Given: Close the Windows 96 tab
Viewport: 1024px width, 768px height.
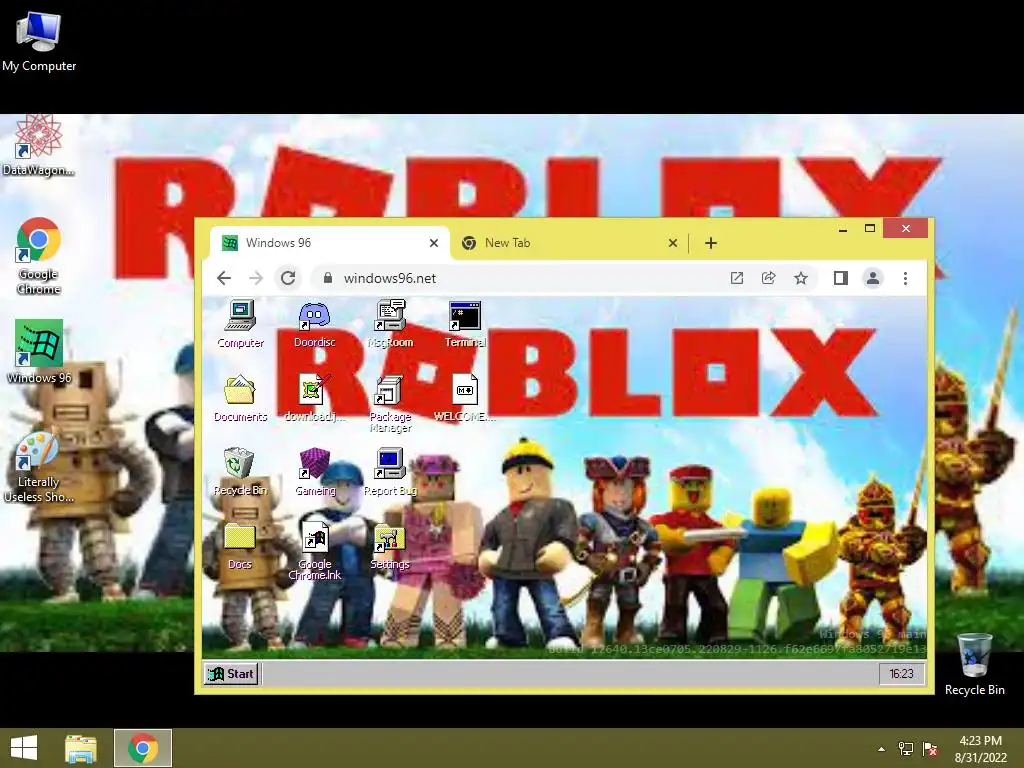Looking at the screenshot, I should point(434,243).
